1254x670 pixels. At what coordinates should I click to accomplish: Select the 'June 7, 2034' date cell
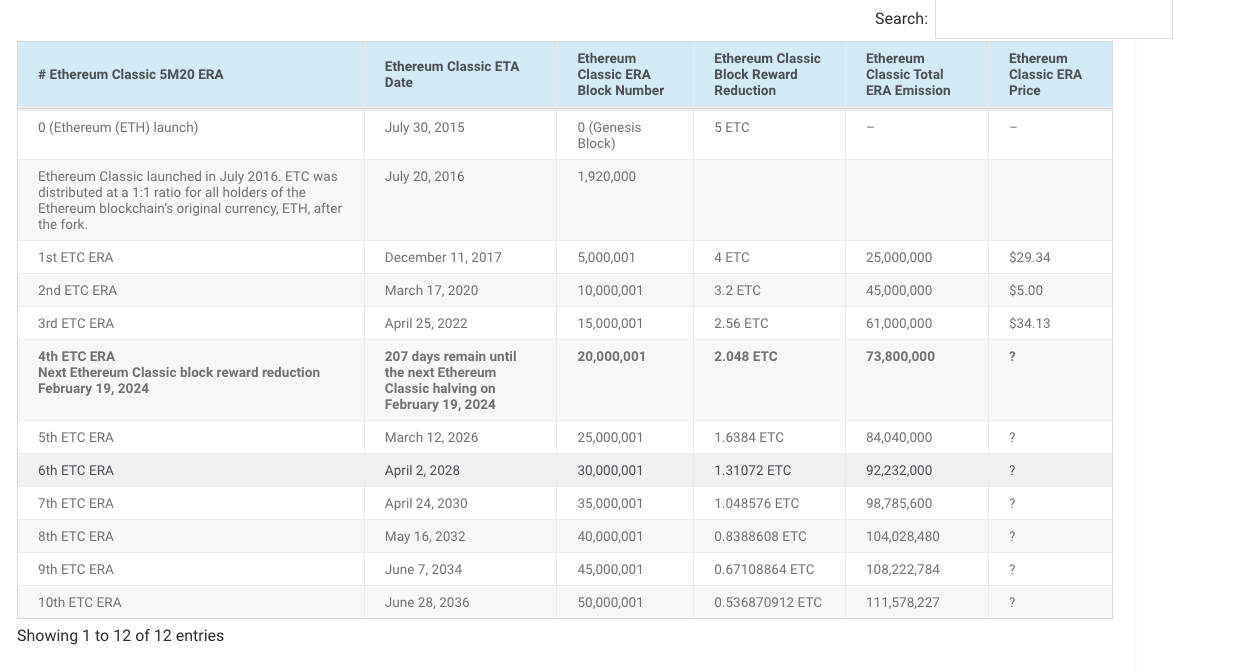460,569
